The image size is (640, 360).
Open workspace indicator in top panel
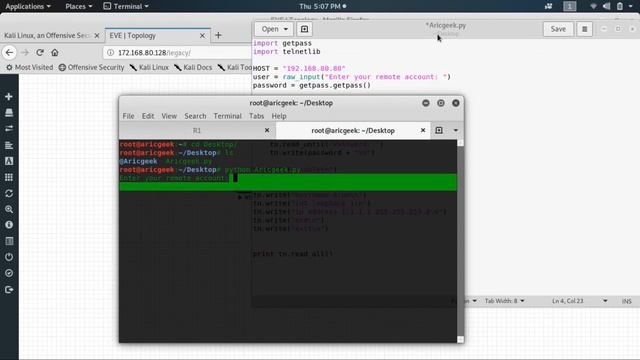(x=570, y=6)
